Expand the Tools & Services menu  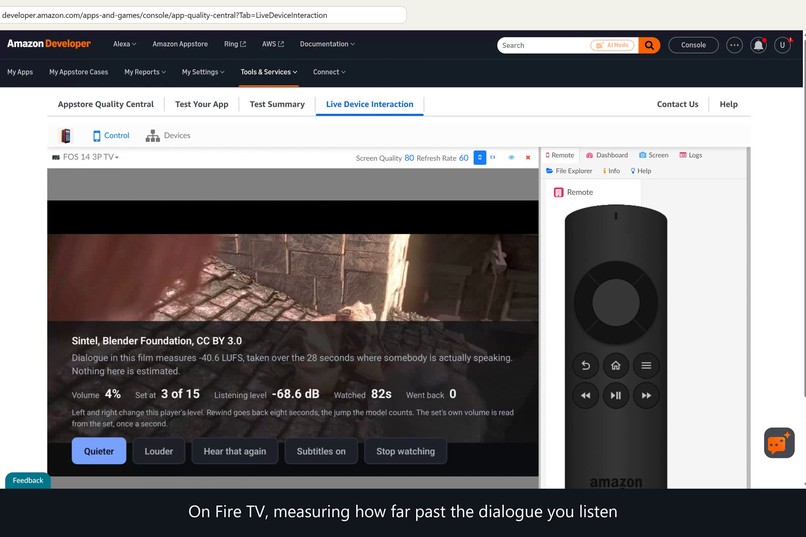click(269, 72)
